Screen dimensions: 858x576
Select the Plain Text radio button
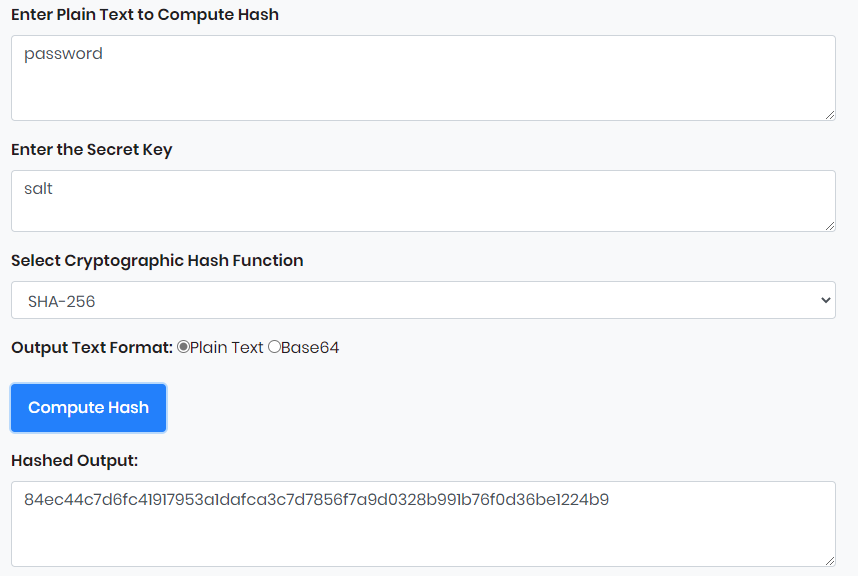(183, 347)
